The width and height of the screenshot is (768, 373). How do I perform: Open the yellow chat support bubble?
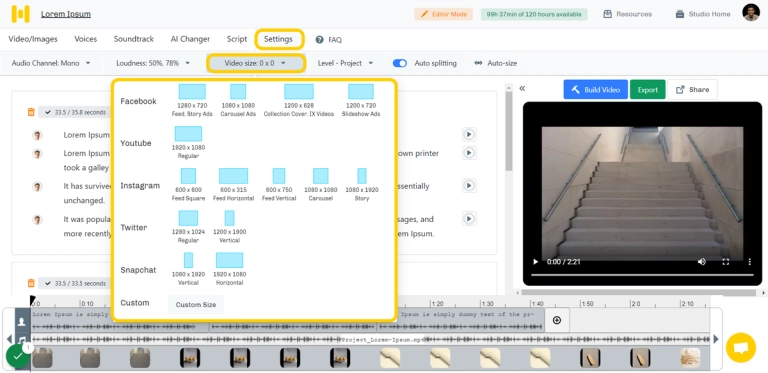pos(741,348)
